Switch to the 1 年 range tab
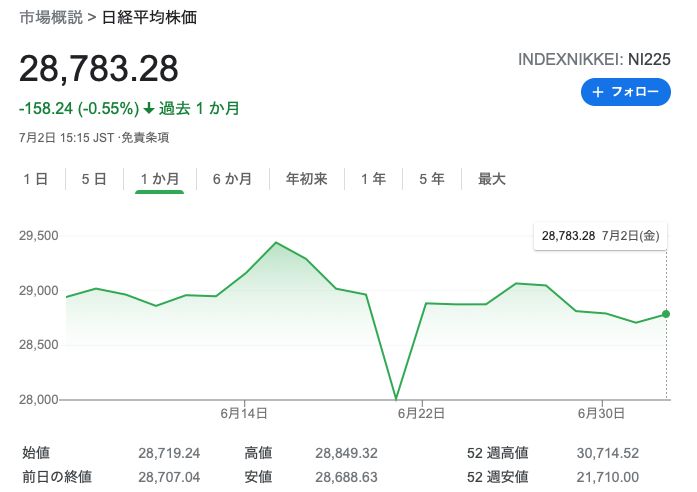 coord(373,179)
